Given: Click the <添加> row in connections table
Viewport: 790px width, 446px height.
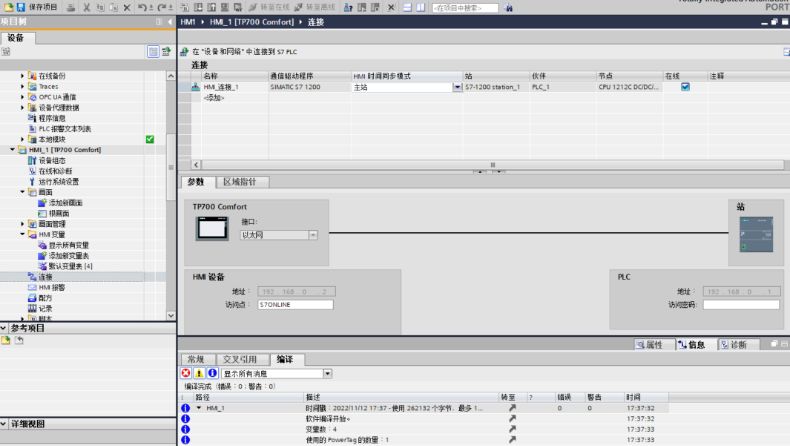Looking at the screenshot, I should pyautogui.click(x=214, y=98).
